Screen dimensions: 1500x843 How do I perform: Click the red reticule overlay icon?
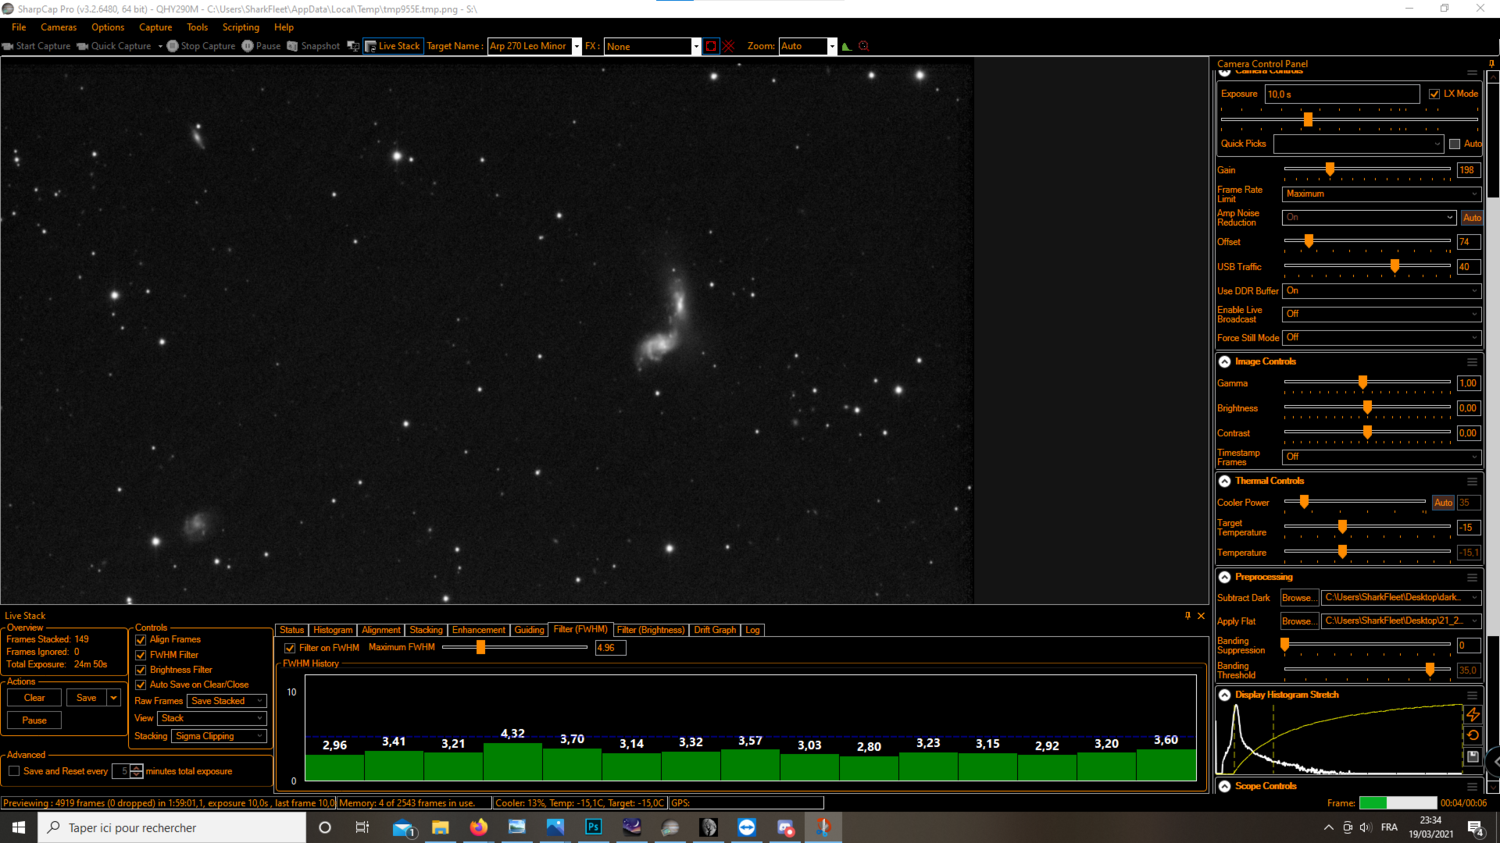729,46
